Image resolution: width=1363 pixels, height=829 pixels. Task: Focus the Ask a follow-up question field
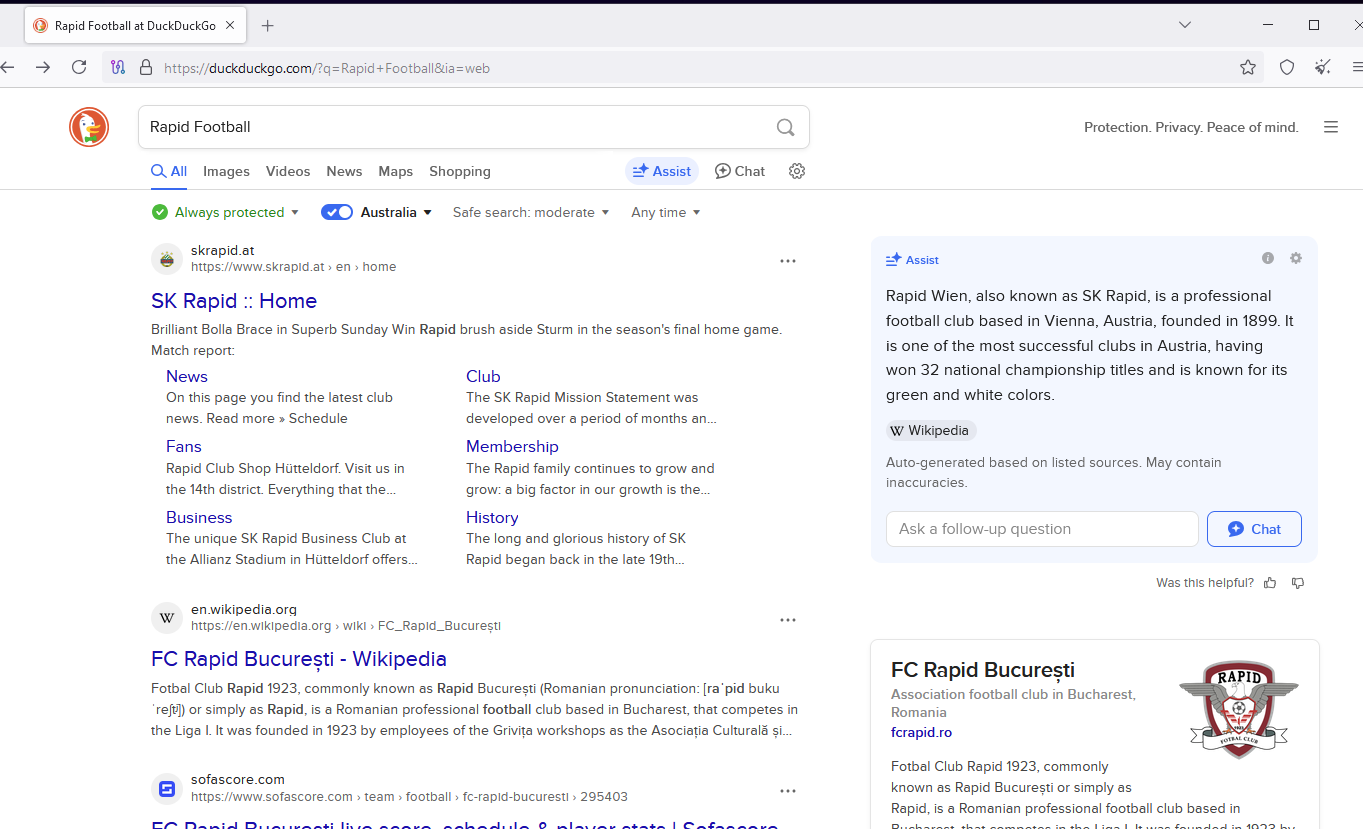[1042, 529]
